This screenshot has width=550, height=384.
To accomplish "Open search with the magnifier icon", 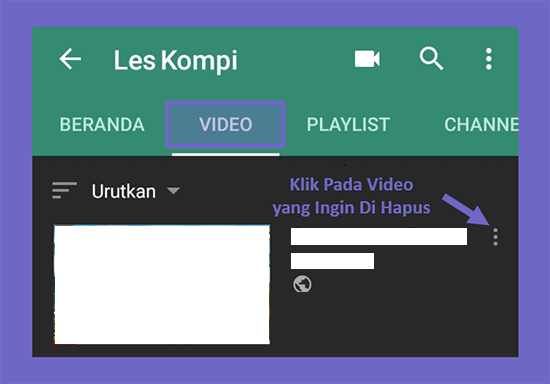I will (x=431, y=59).
